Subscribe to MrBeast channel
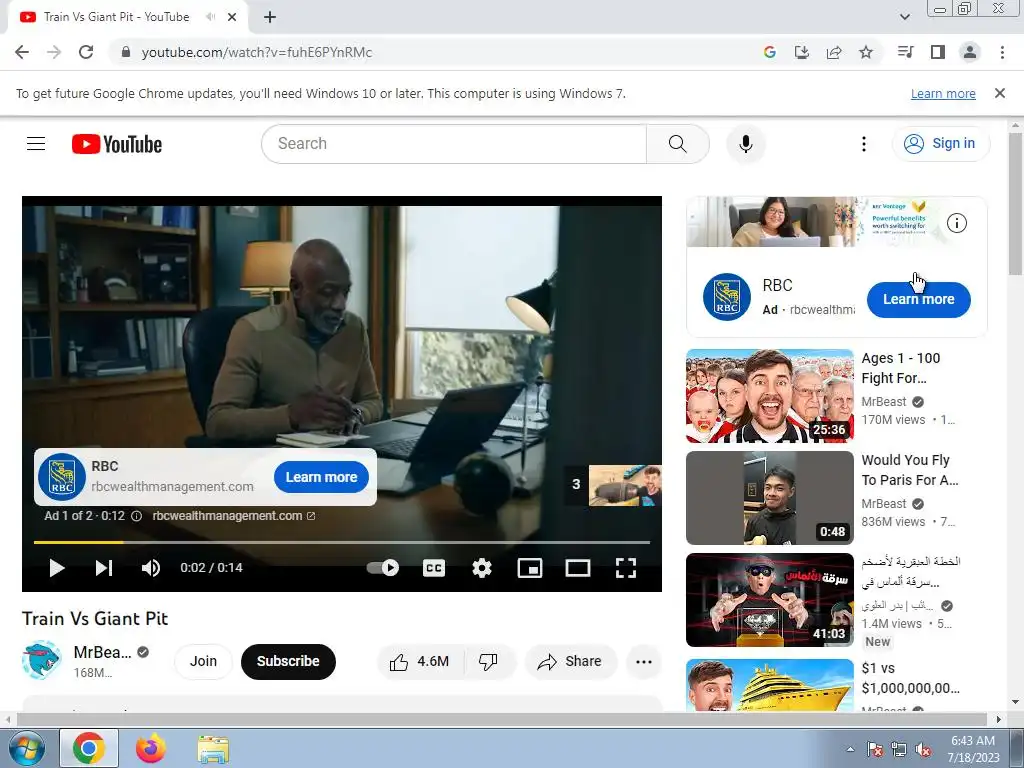1024x768 pixels. click(x=288, y=662)
